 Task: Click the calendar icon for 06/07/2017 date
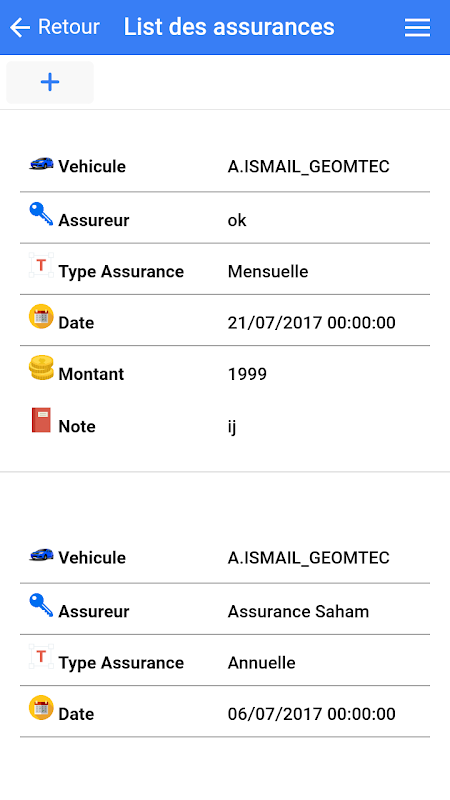click(41, 708)
